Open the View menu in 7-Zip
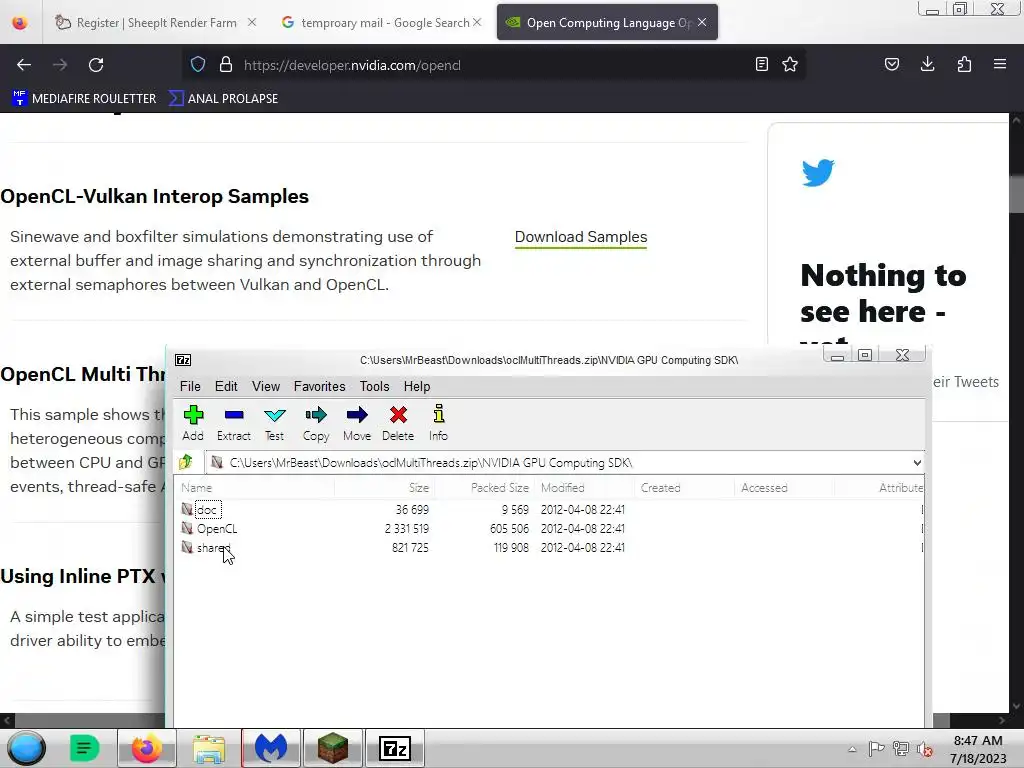The height and width of the screenshot is (768, 1024). point(266,386)
